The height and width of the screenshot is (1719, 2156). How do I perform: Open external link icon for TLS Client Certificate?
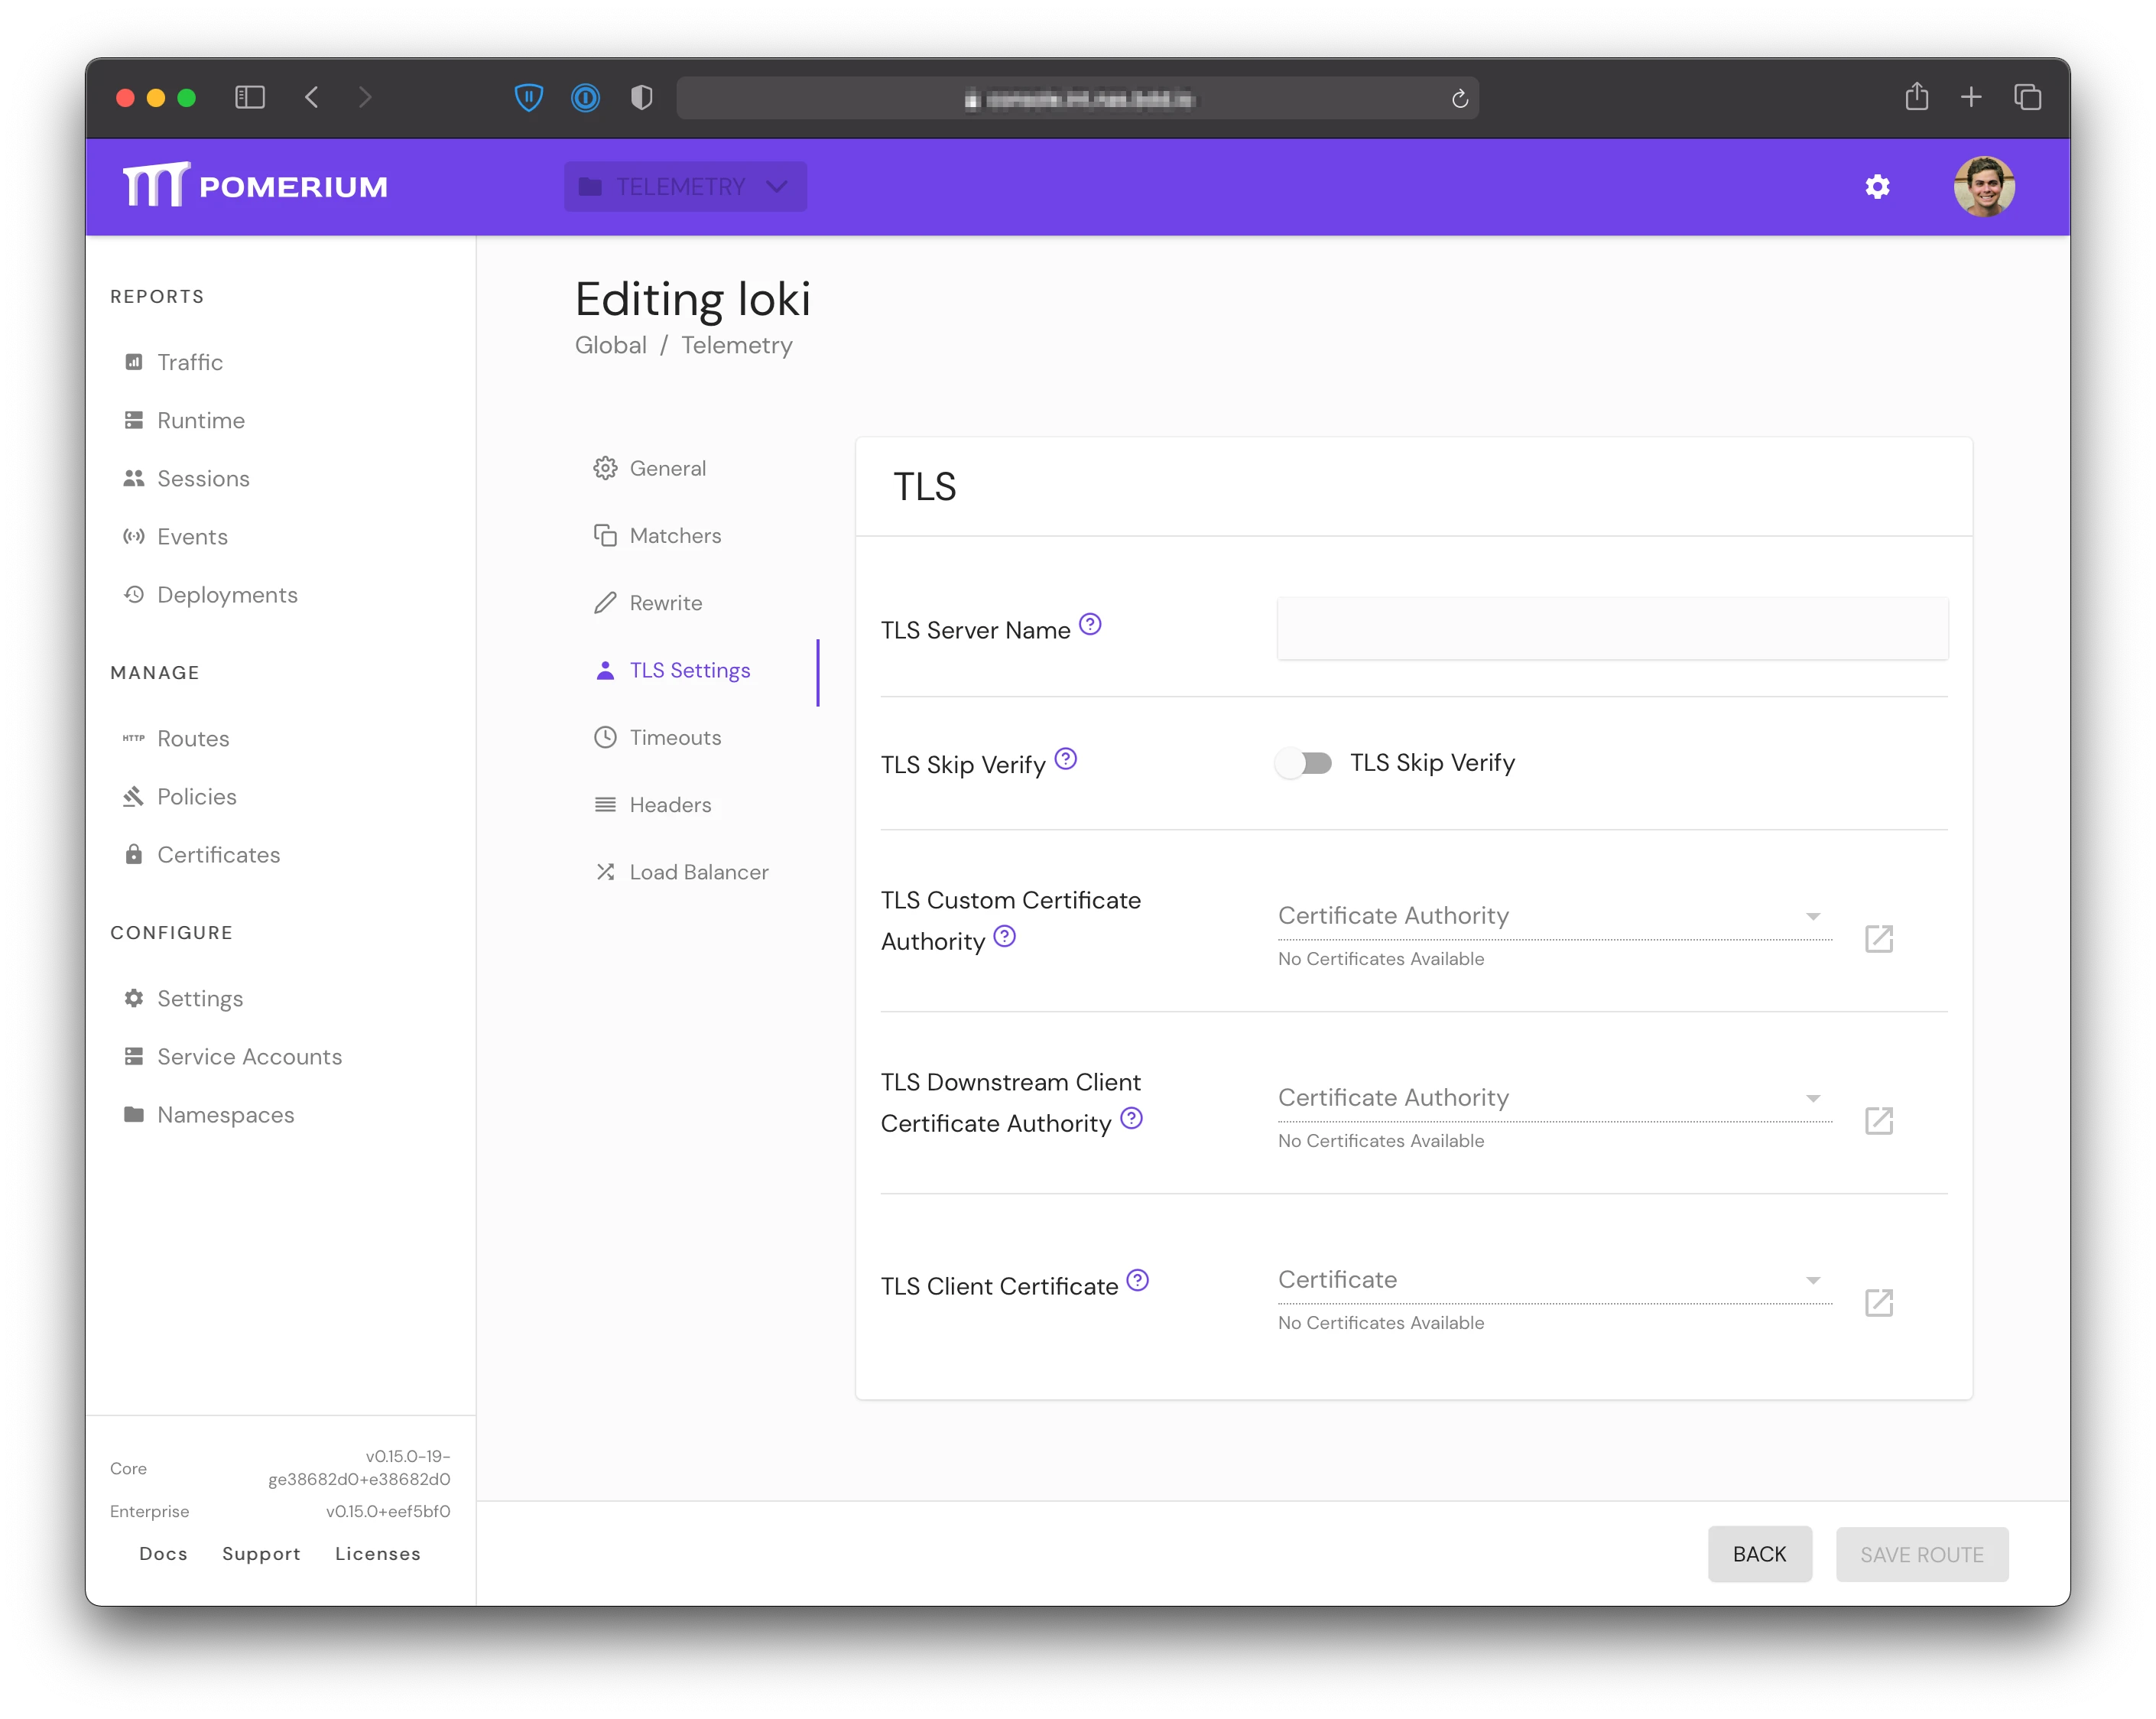[x=1881, y=1304]
